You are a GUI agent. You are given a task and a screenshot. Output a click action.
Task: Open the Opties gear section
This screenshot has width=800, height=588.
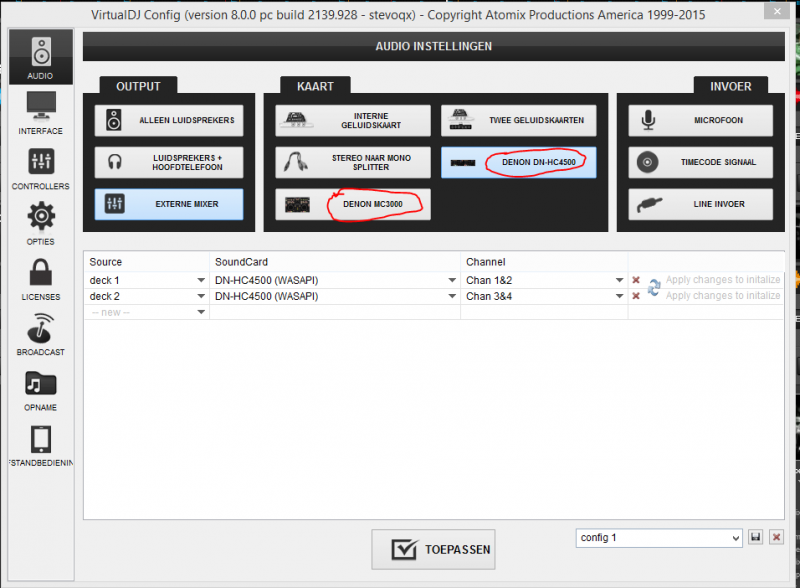[x=41, y=224]
